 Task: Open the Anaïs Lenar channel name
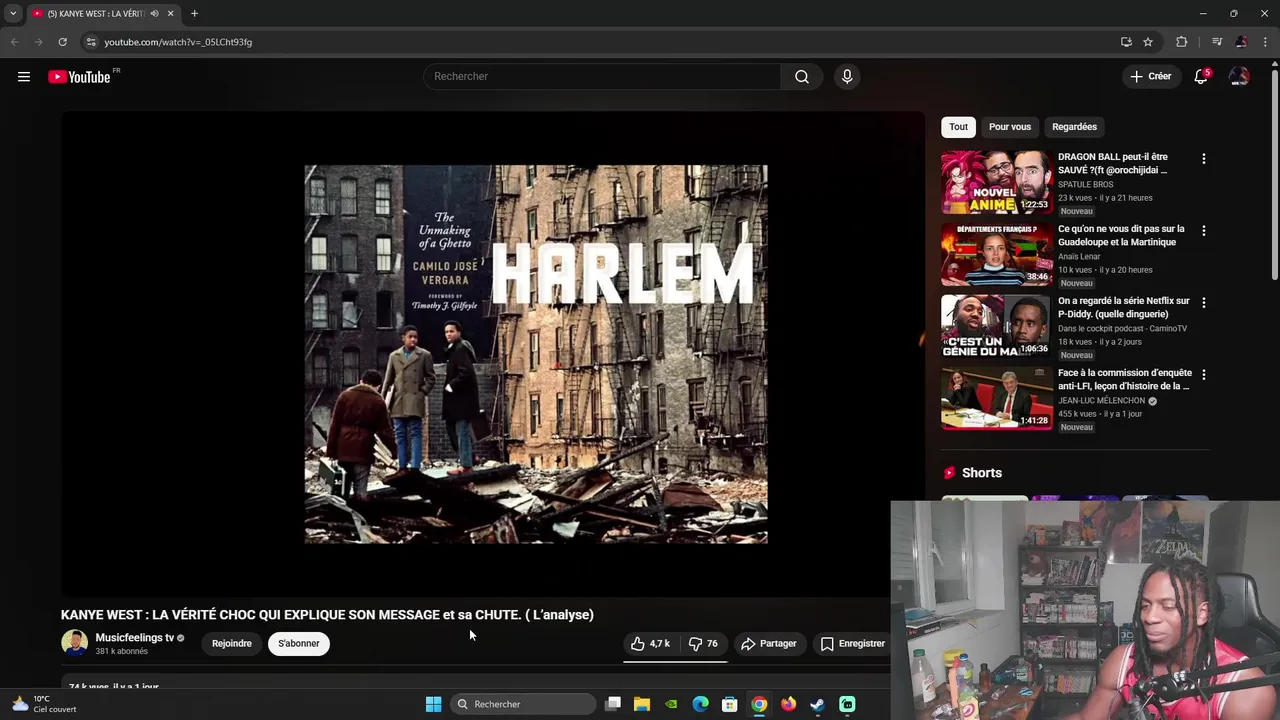[x=1079, y=257]
